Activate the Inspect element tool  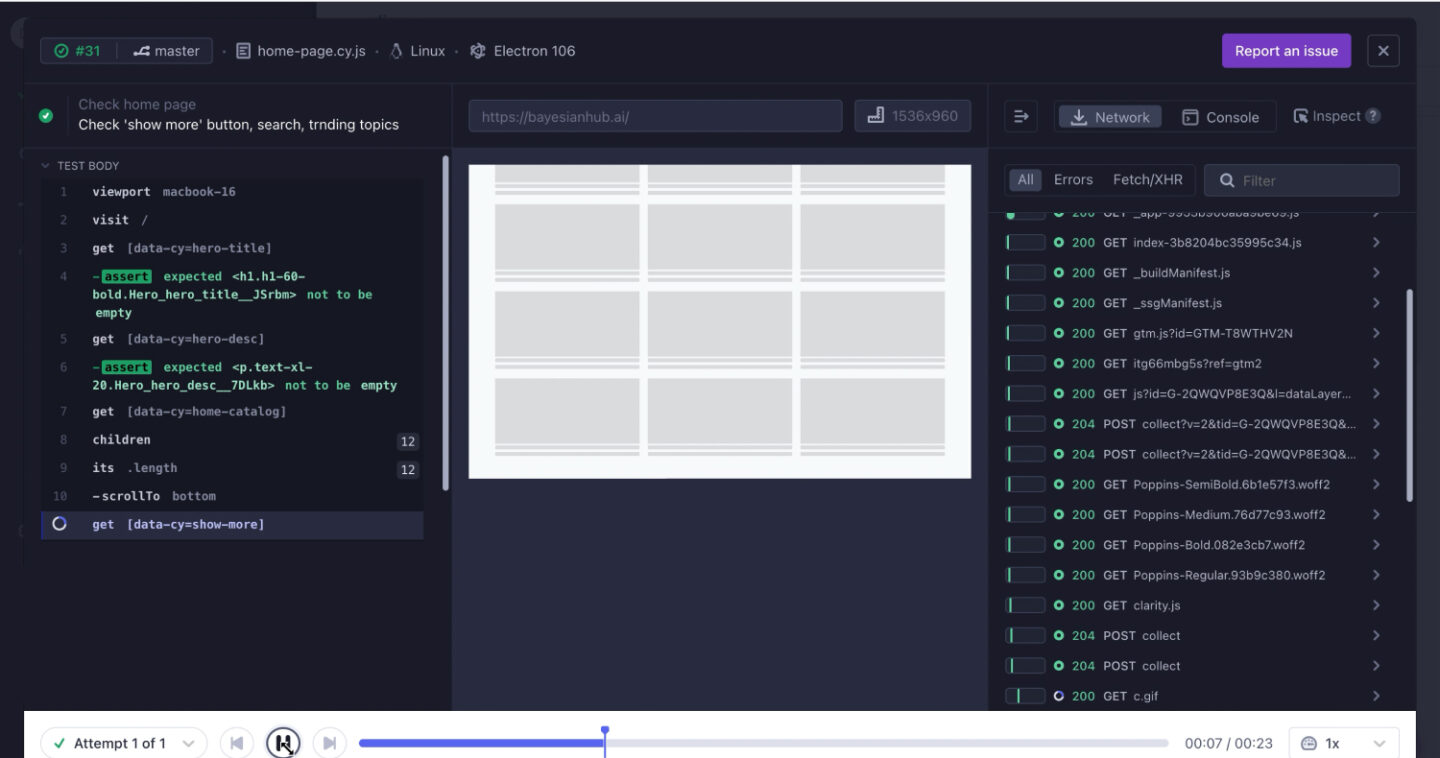(x=1327, y=116)
